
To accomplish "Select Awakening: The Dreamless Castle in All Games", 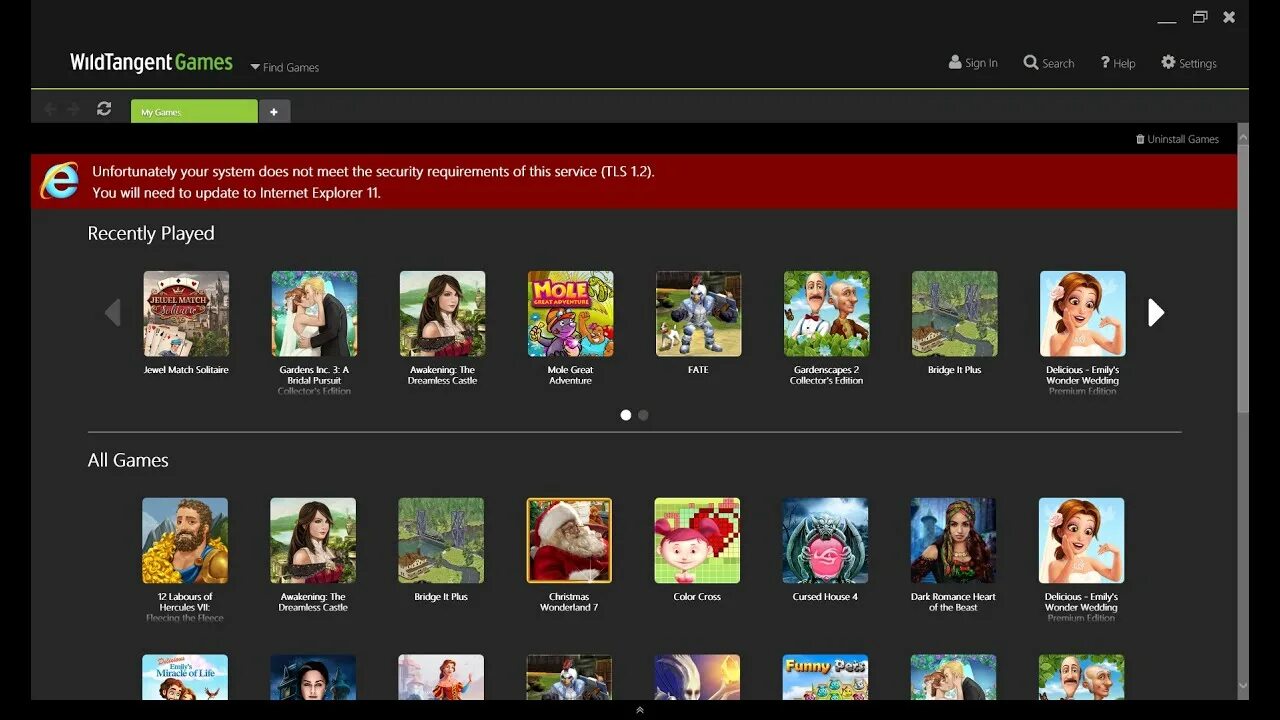I will coord(313,541).
